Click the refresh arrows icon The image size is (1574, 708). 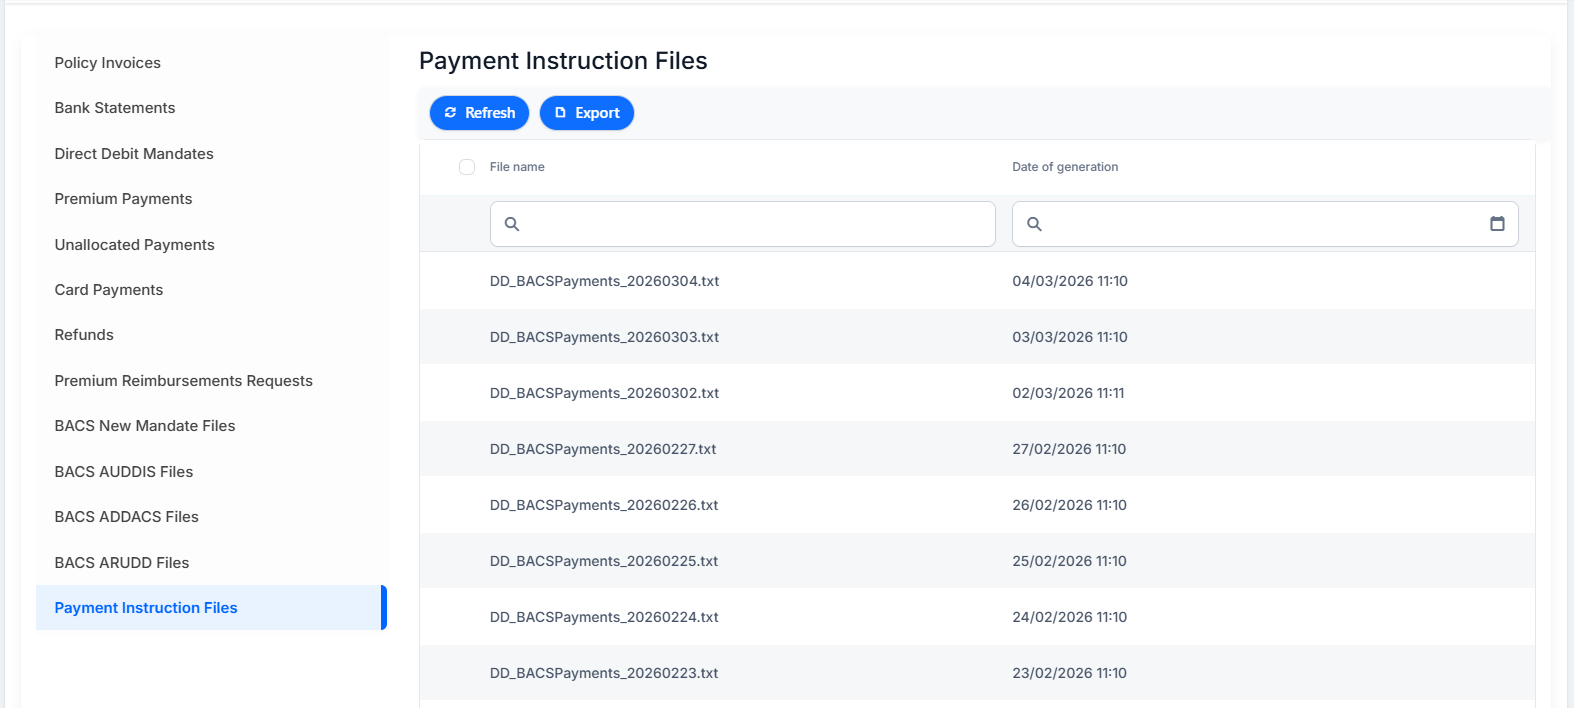coord(450,113)
